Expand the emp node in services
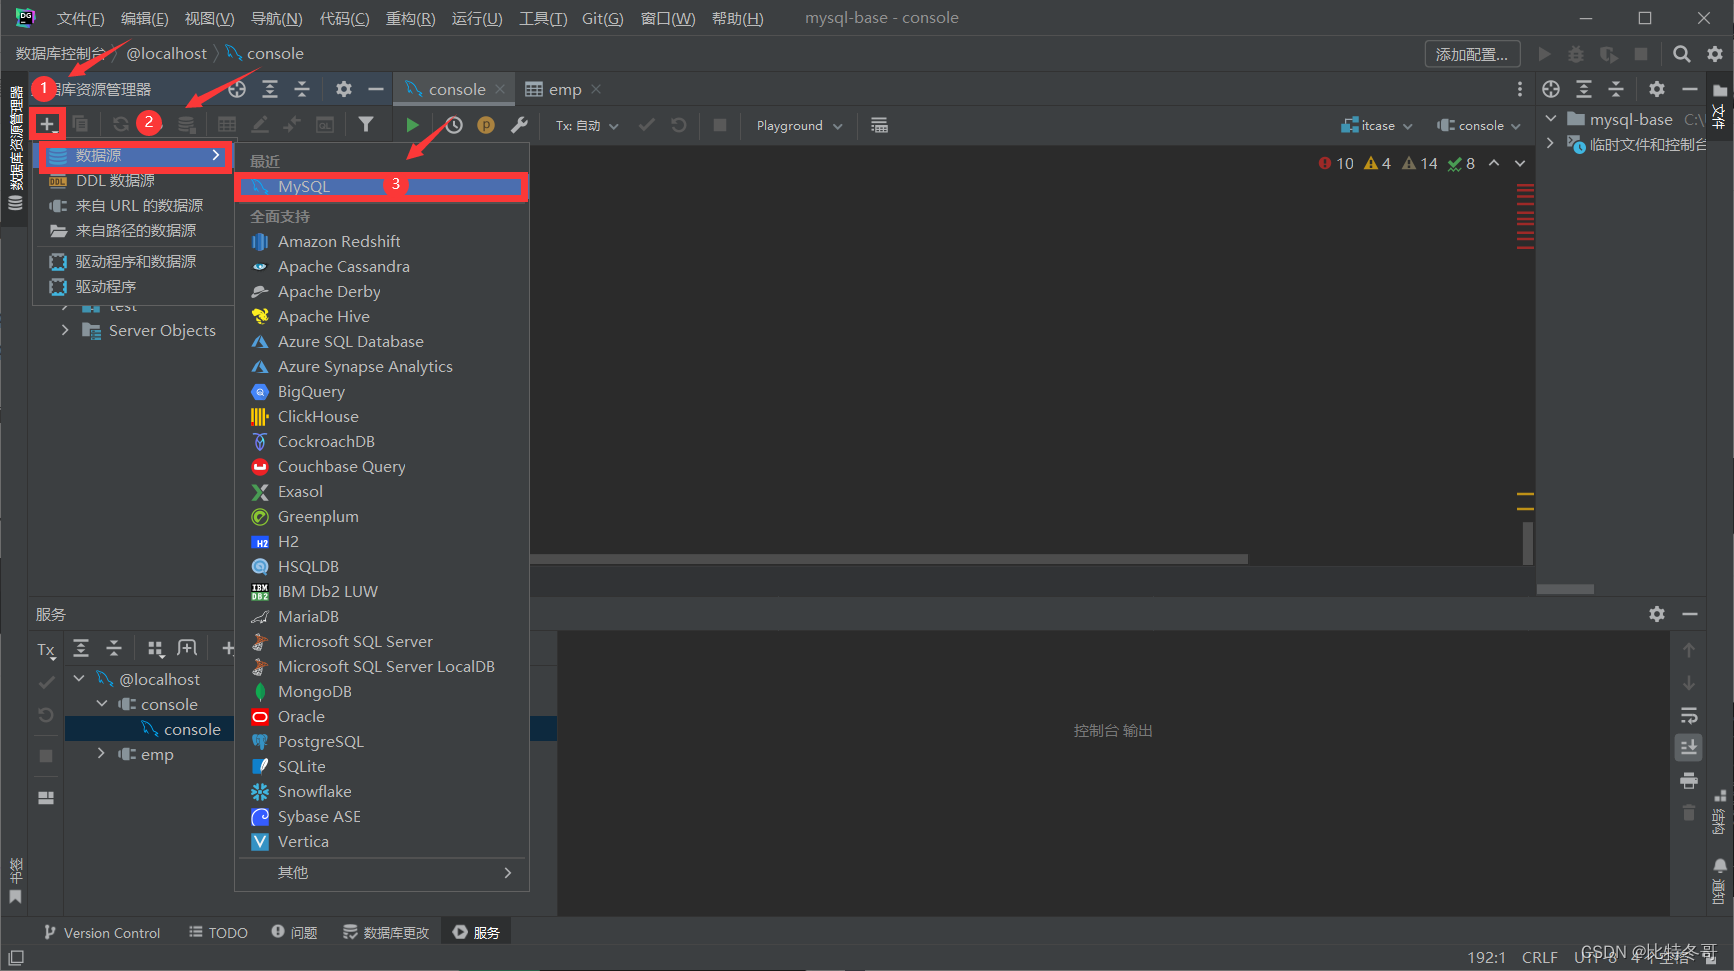Viewport: 1734px width, 971px height. point(101,753)
